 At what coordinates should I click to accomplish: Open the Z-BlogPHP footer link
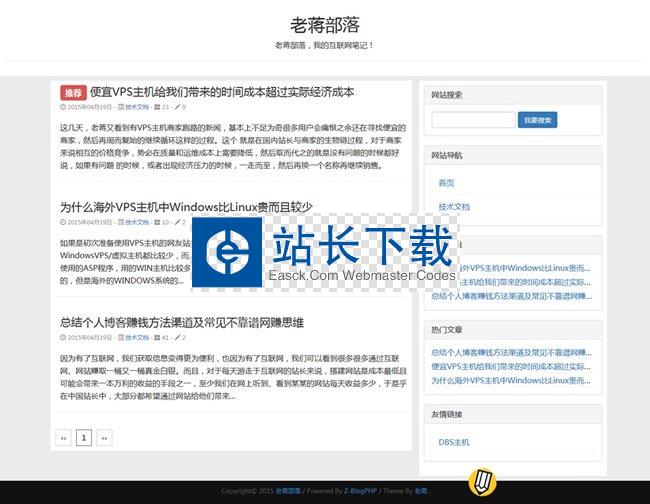[360, 491]
